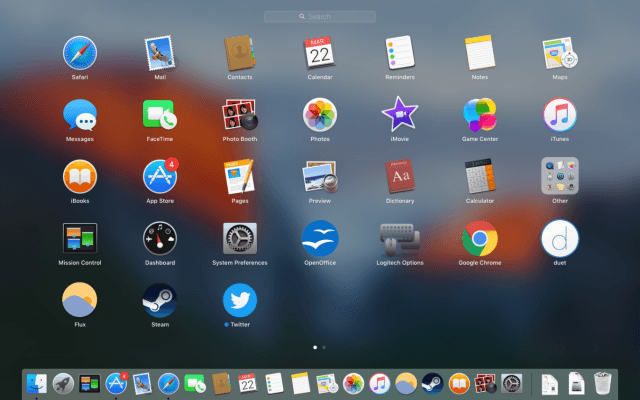
Task: Open iBooks in the Dock
Action: [x=459, y=384]
